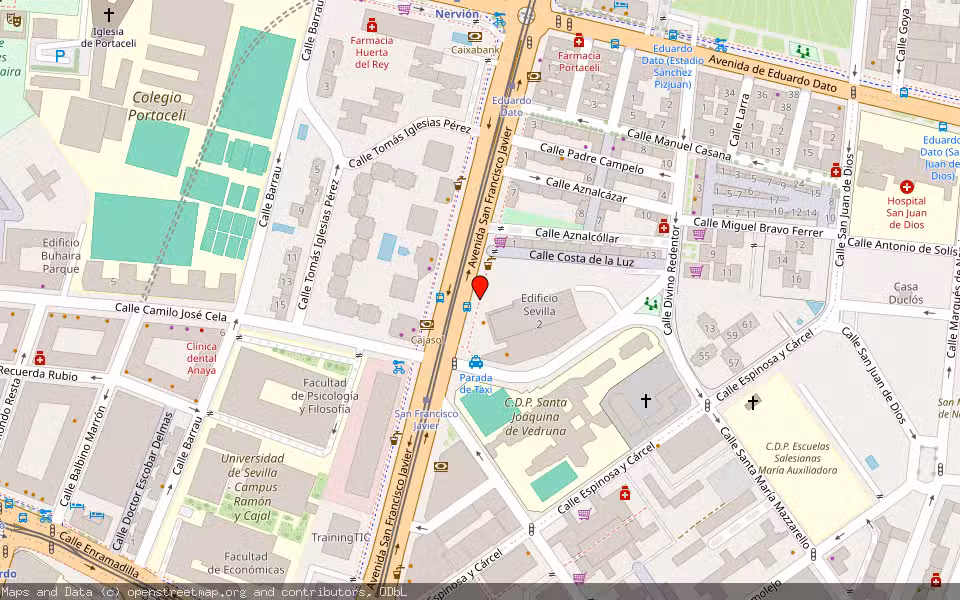Click the red cross icon near Calle Santa María Mazzarello
This screenshot has height=600, width=960.
[x=625, y=494]
